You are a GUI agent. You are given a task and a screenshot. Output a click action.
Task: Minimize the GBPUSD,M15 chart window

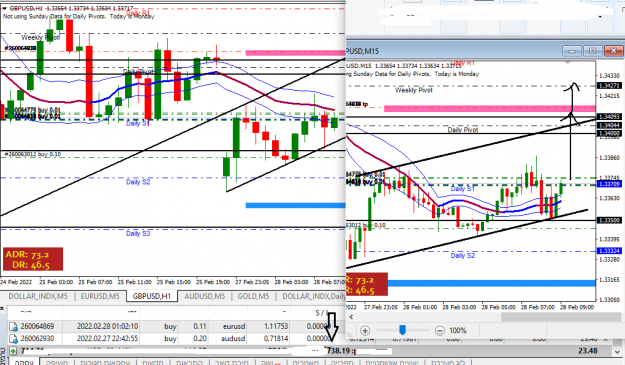(572, 51)
